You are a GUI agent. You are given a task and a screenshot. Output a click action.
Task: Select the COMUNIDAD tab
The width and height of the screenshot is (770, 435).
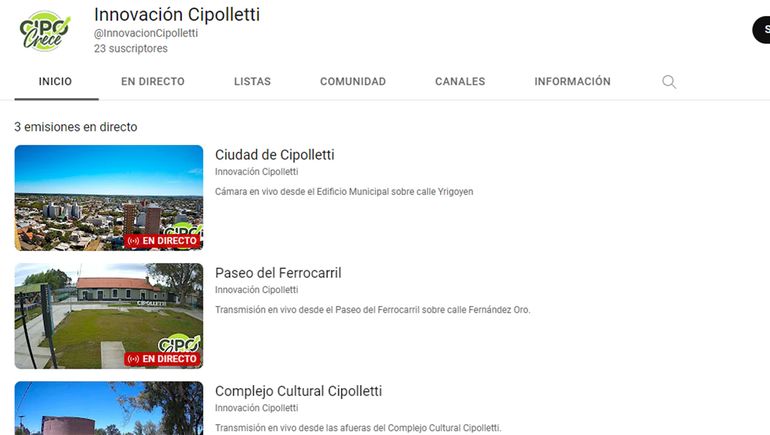tap(353, 82)
